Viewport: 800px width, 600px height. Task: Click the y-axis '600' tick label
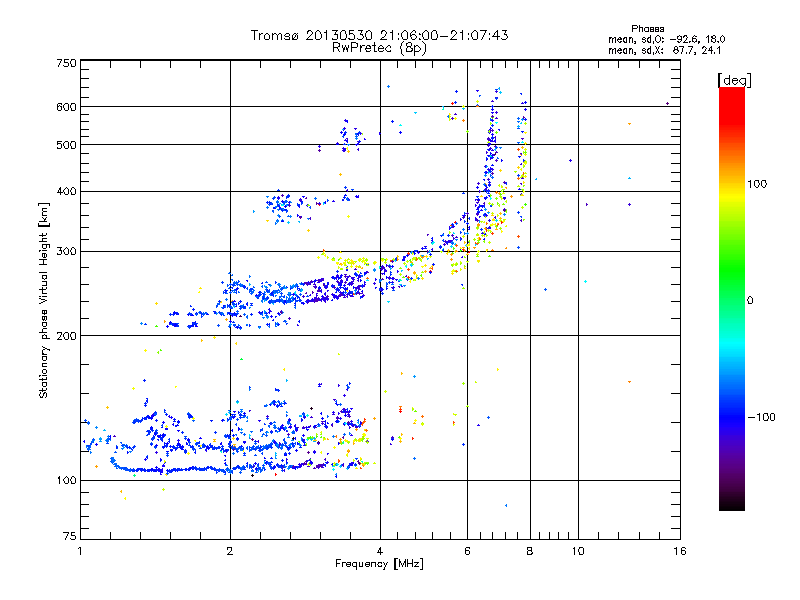[66, 107]
